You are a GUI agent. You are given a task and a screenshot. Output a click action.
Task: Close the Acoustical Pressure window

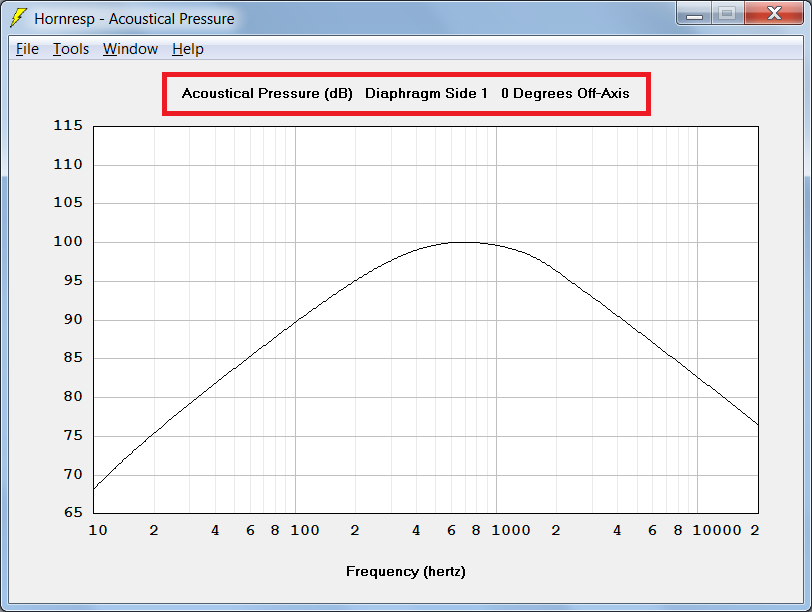click(774, 14)
